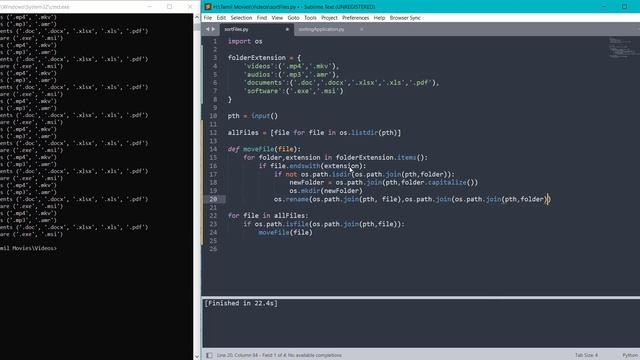Screen dimensions: 640x360
Task: Click highlighted line number 20 in the gutter
Action: pyautogui.click(x=213, y=199)
